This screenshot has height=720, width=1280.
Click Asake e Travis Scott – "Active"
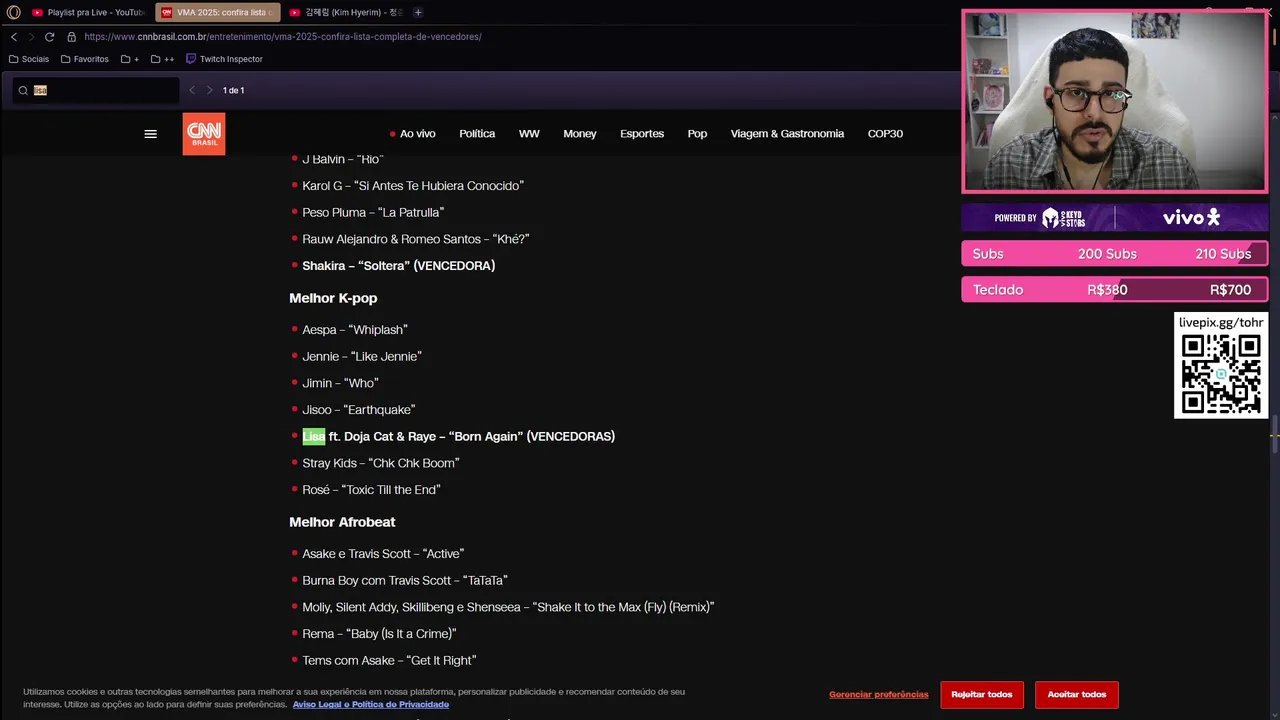(x=383, y=554)
